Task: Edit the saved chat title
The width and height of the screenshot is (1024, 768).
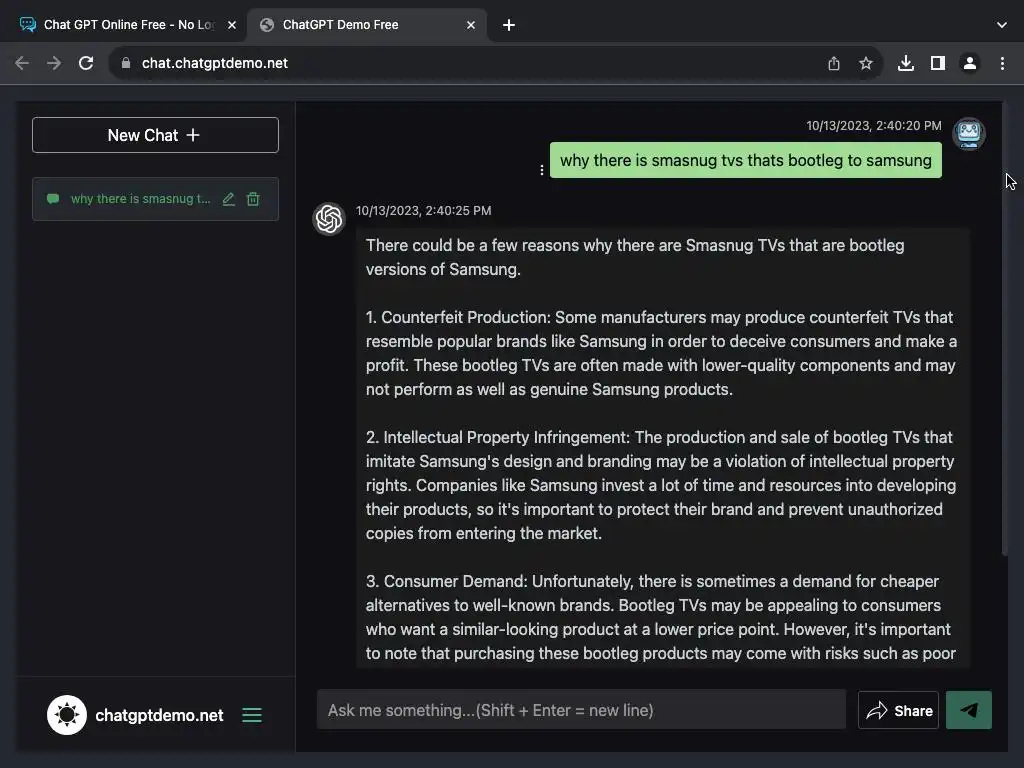Action: [229, 199]
